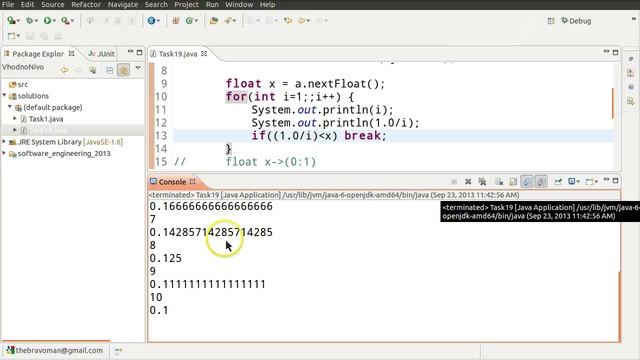Click Pin Console icon
The image size is (640, 360).
[x=558, y=181]
